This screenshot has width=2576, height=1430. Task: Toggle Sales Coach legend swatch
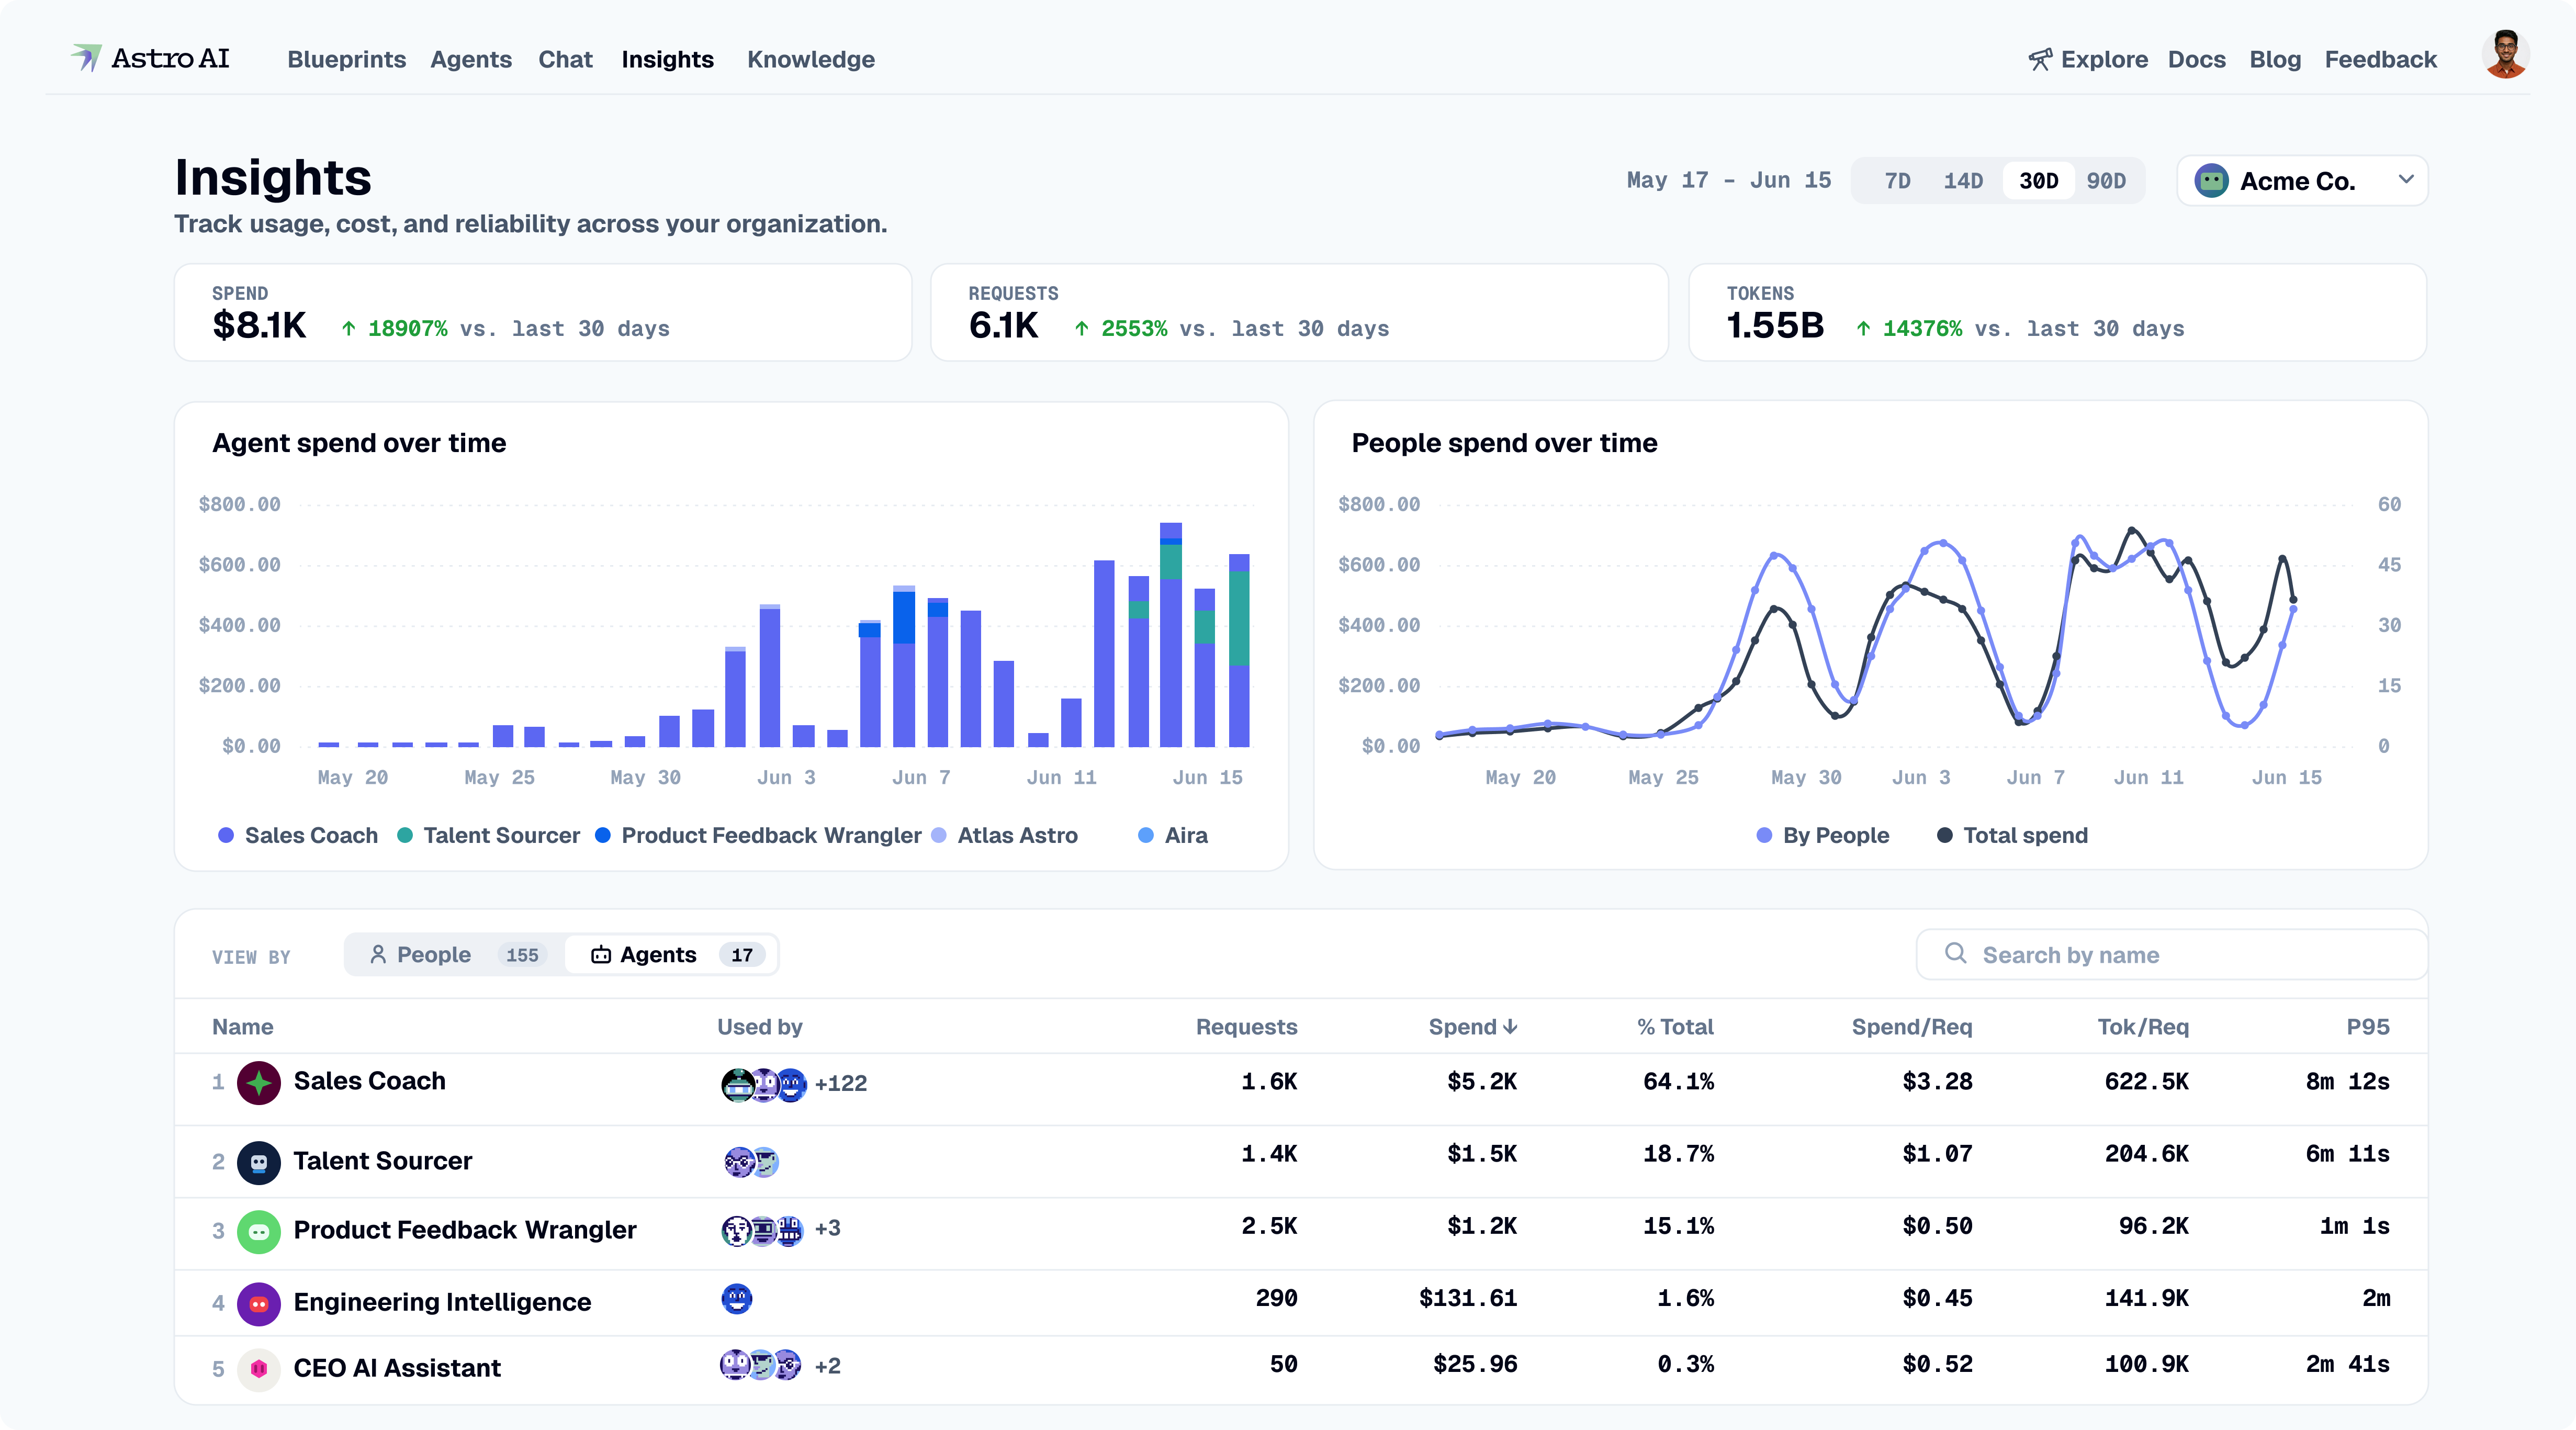226,835
